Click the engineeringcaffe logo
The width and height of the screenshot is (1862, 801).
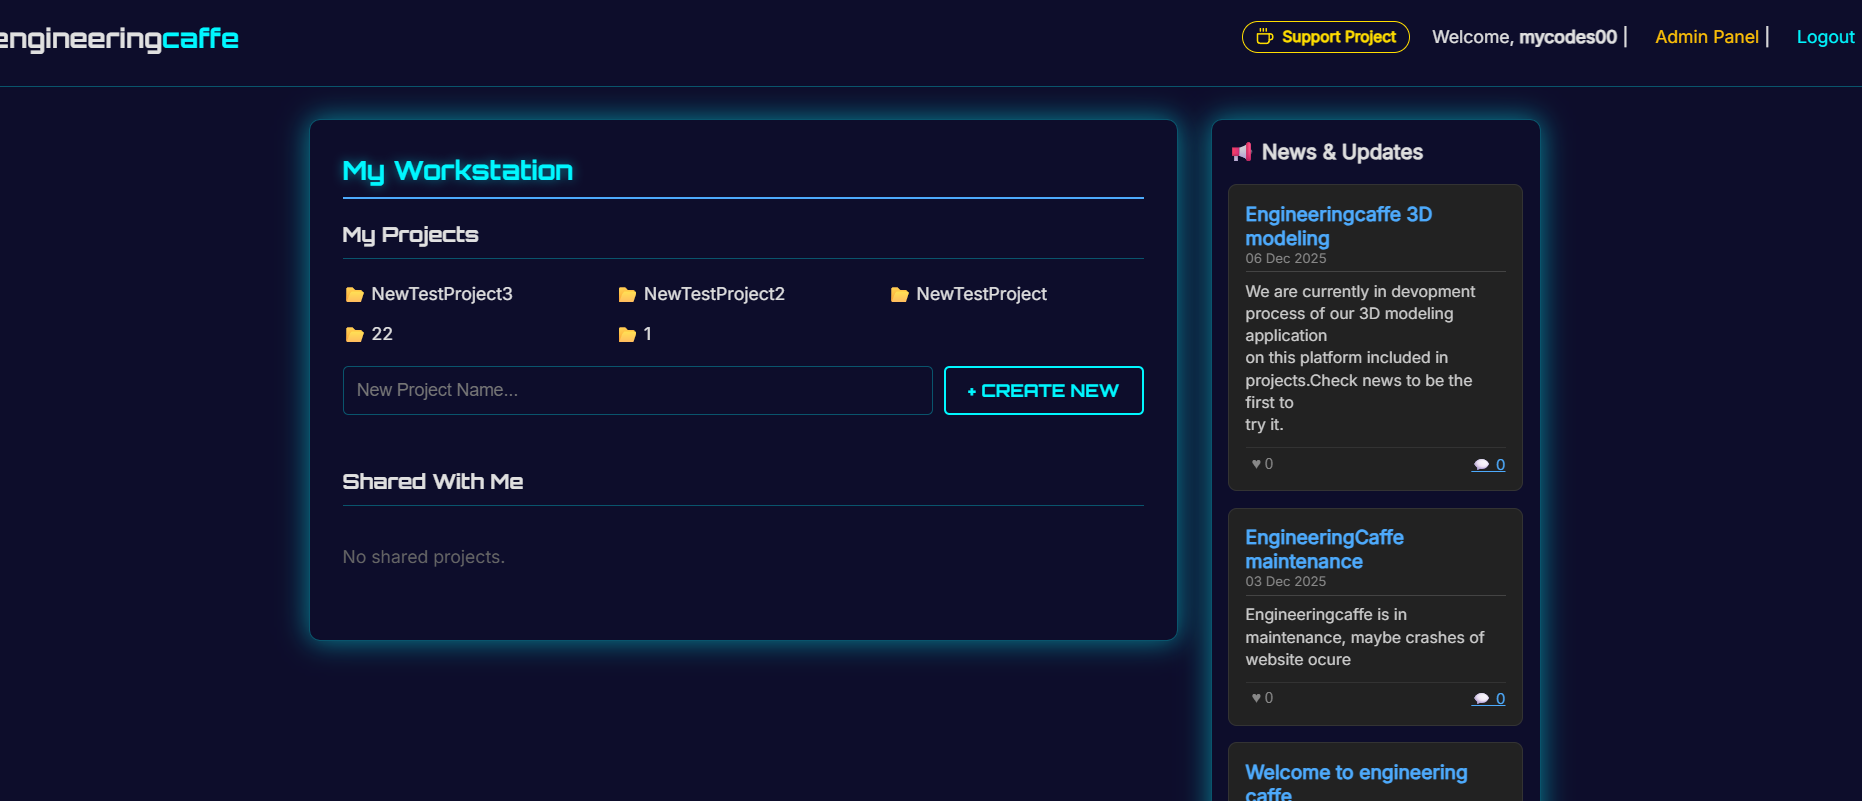119,38
